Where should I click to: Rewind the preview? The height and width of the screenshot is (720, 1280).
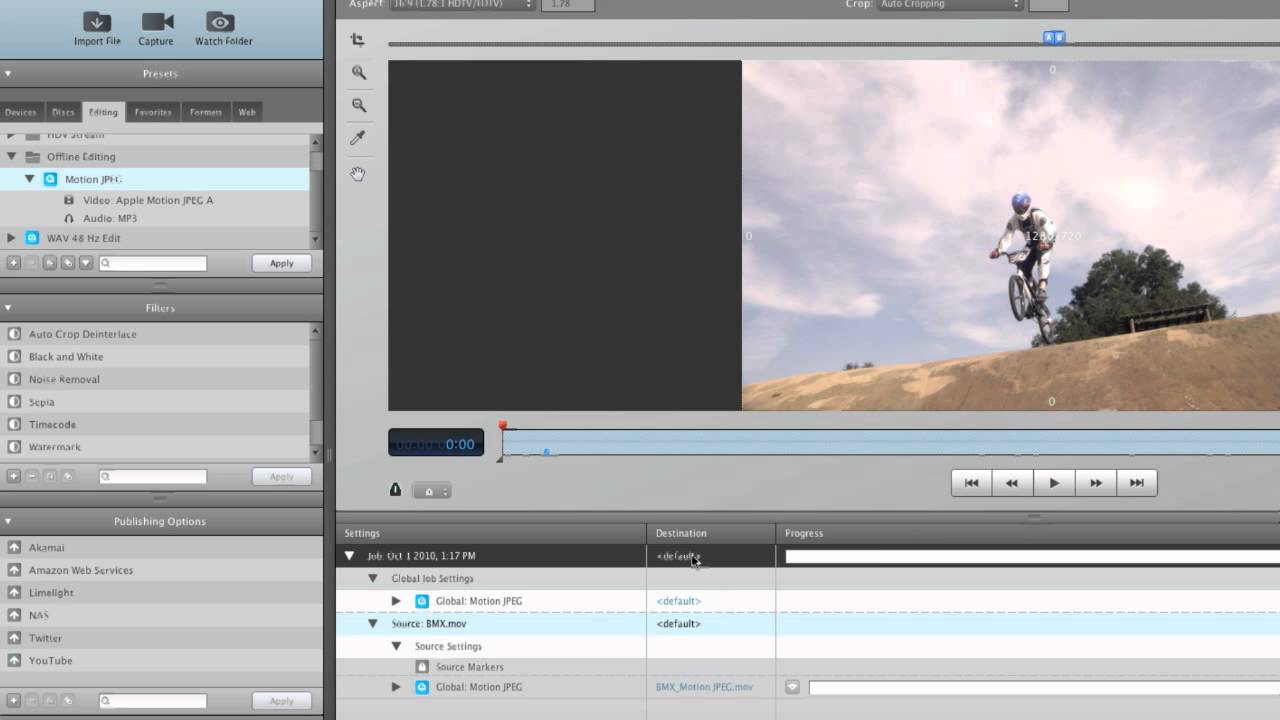(1012, 483)
